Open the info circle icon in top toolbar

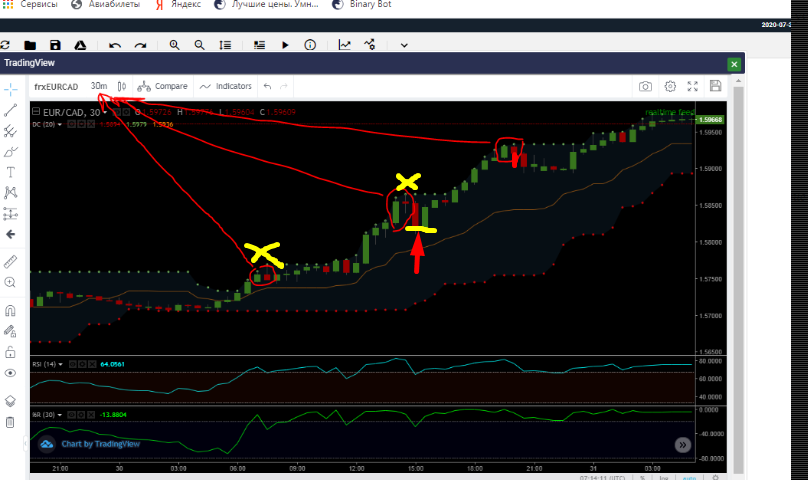pos(310,45)
